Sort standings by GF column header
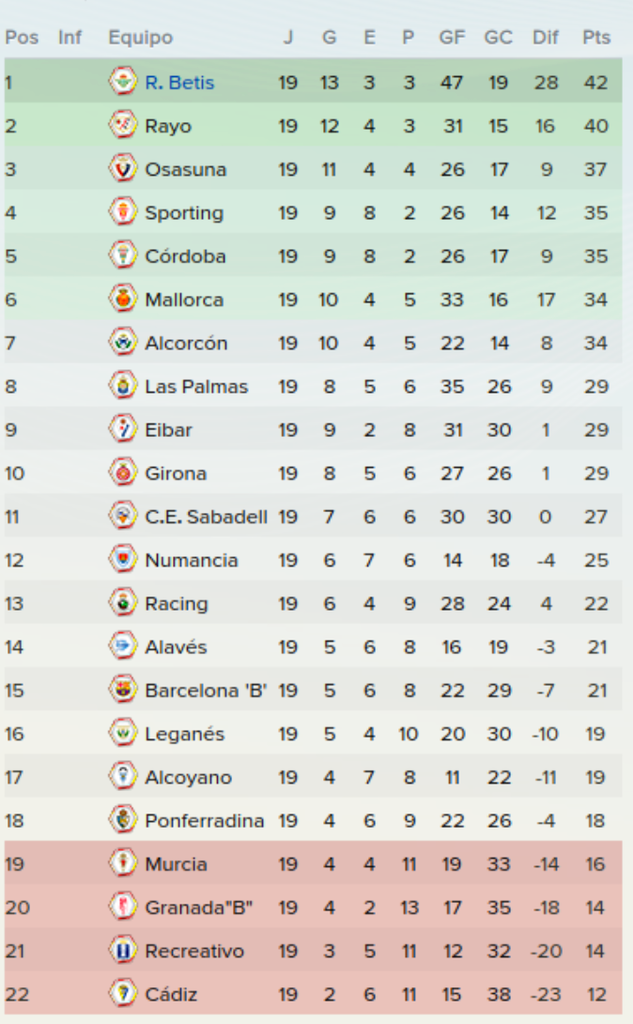Screen dimensions: 633x1024 point(452,37)
